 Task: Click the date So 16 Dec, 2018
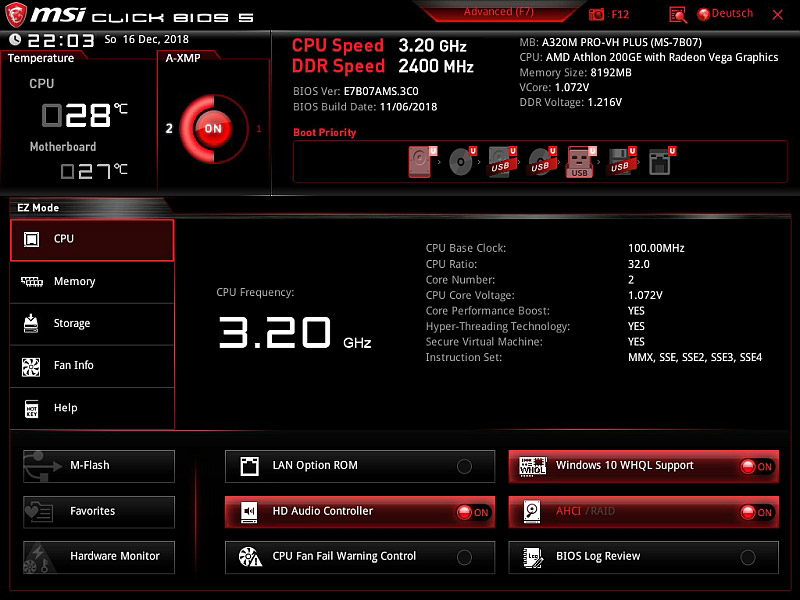tap(146, 39)
